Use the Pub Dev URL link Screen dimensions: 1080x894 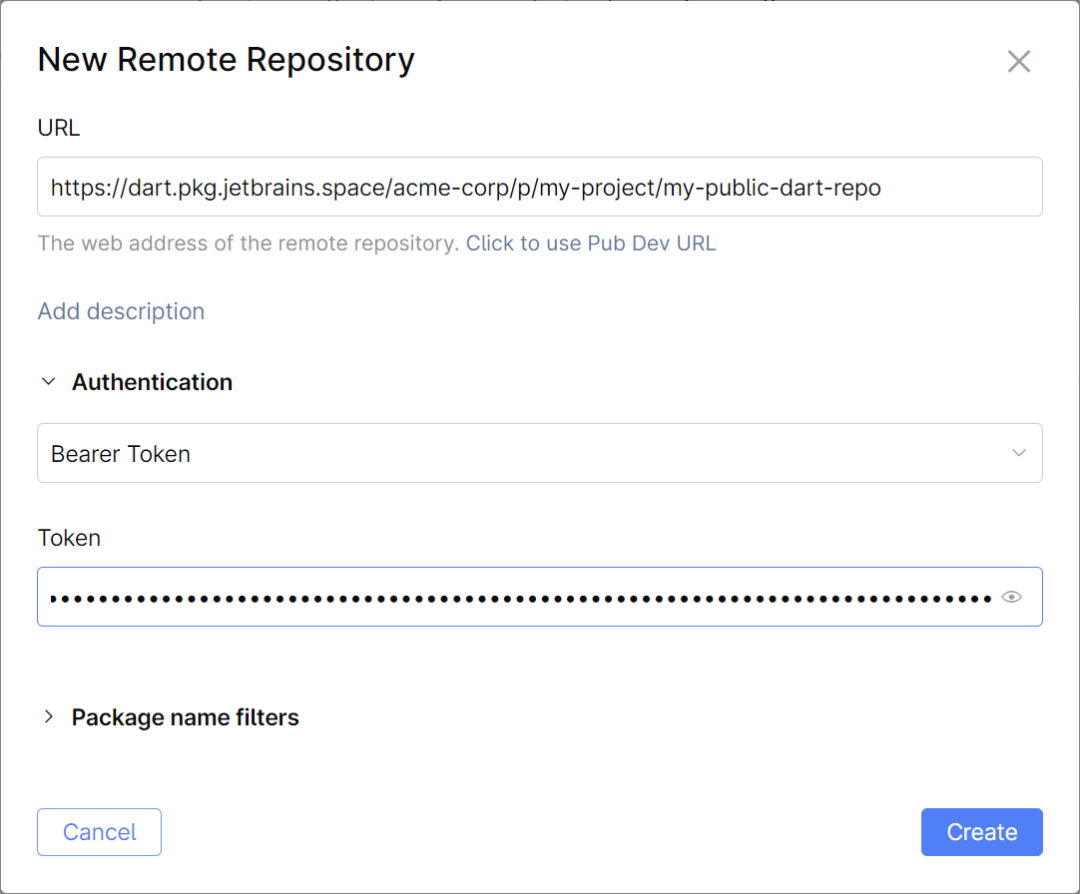point(591,243)
